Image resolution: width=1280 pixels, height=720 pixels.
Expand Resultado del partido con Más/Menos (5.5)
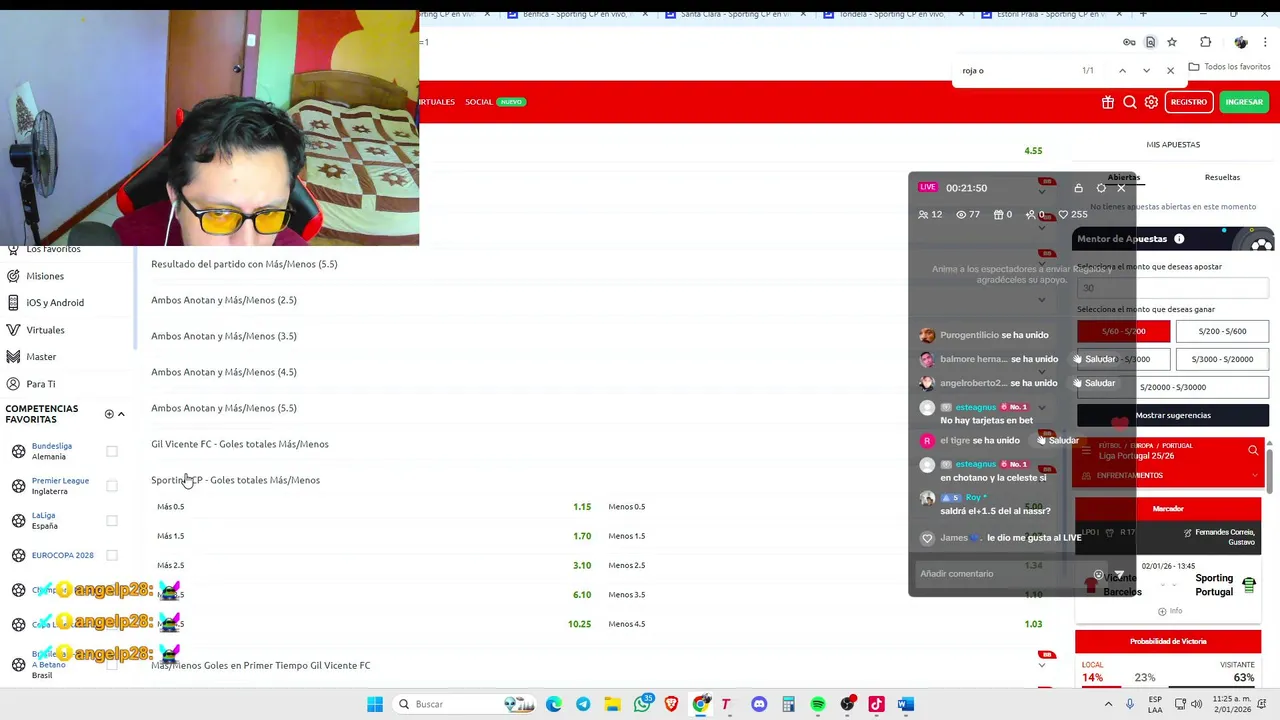click(x=600, y=264)
